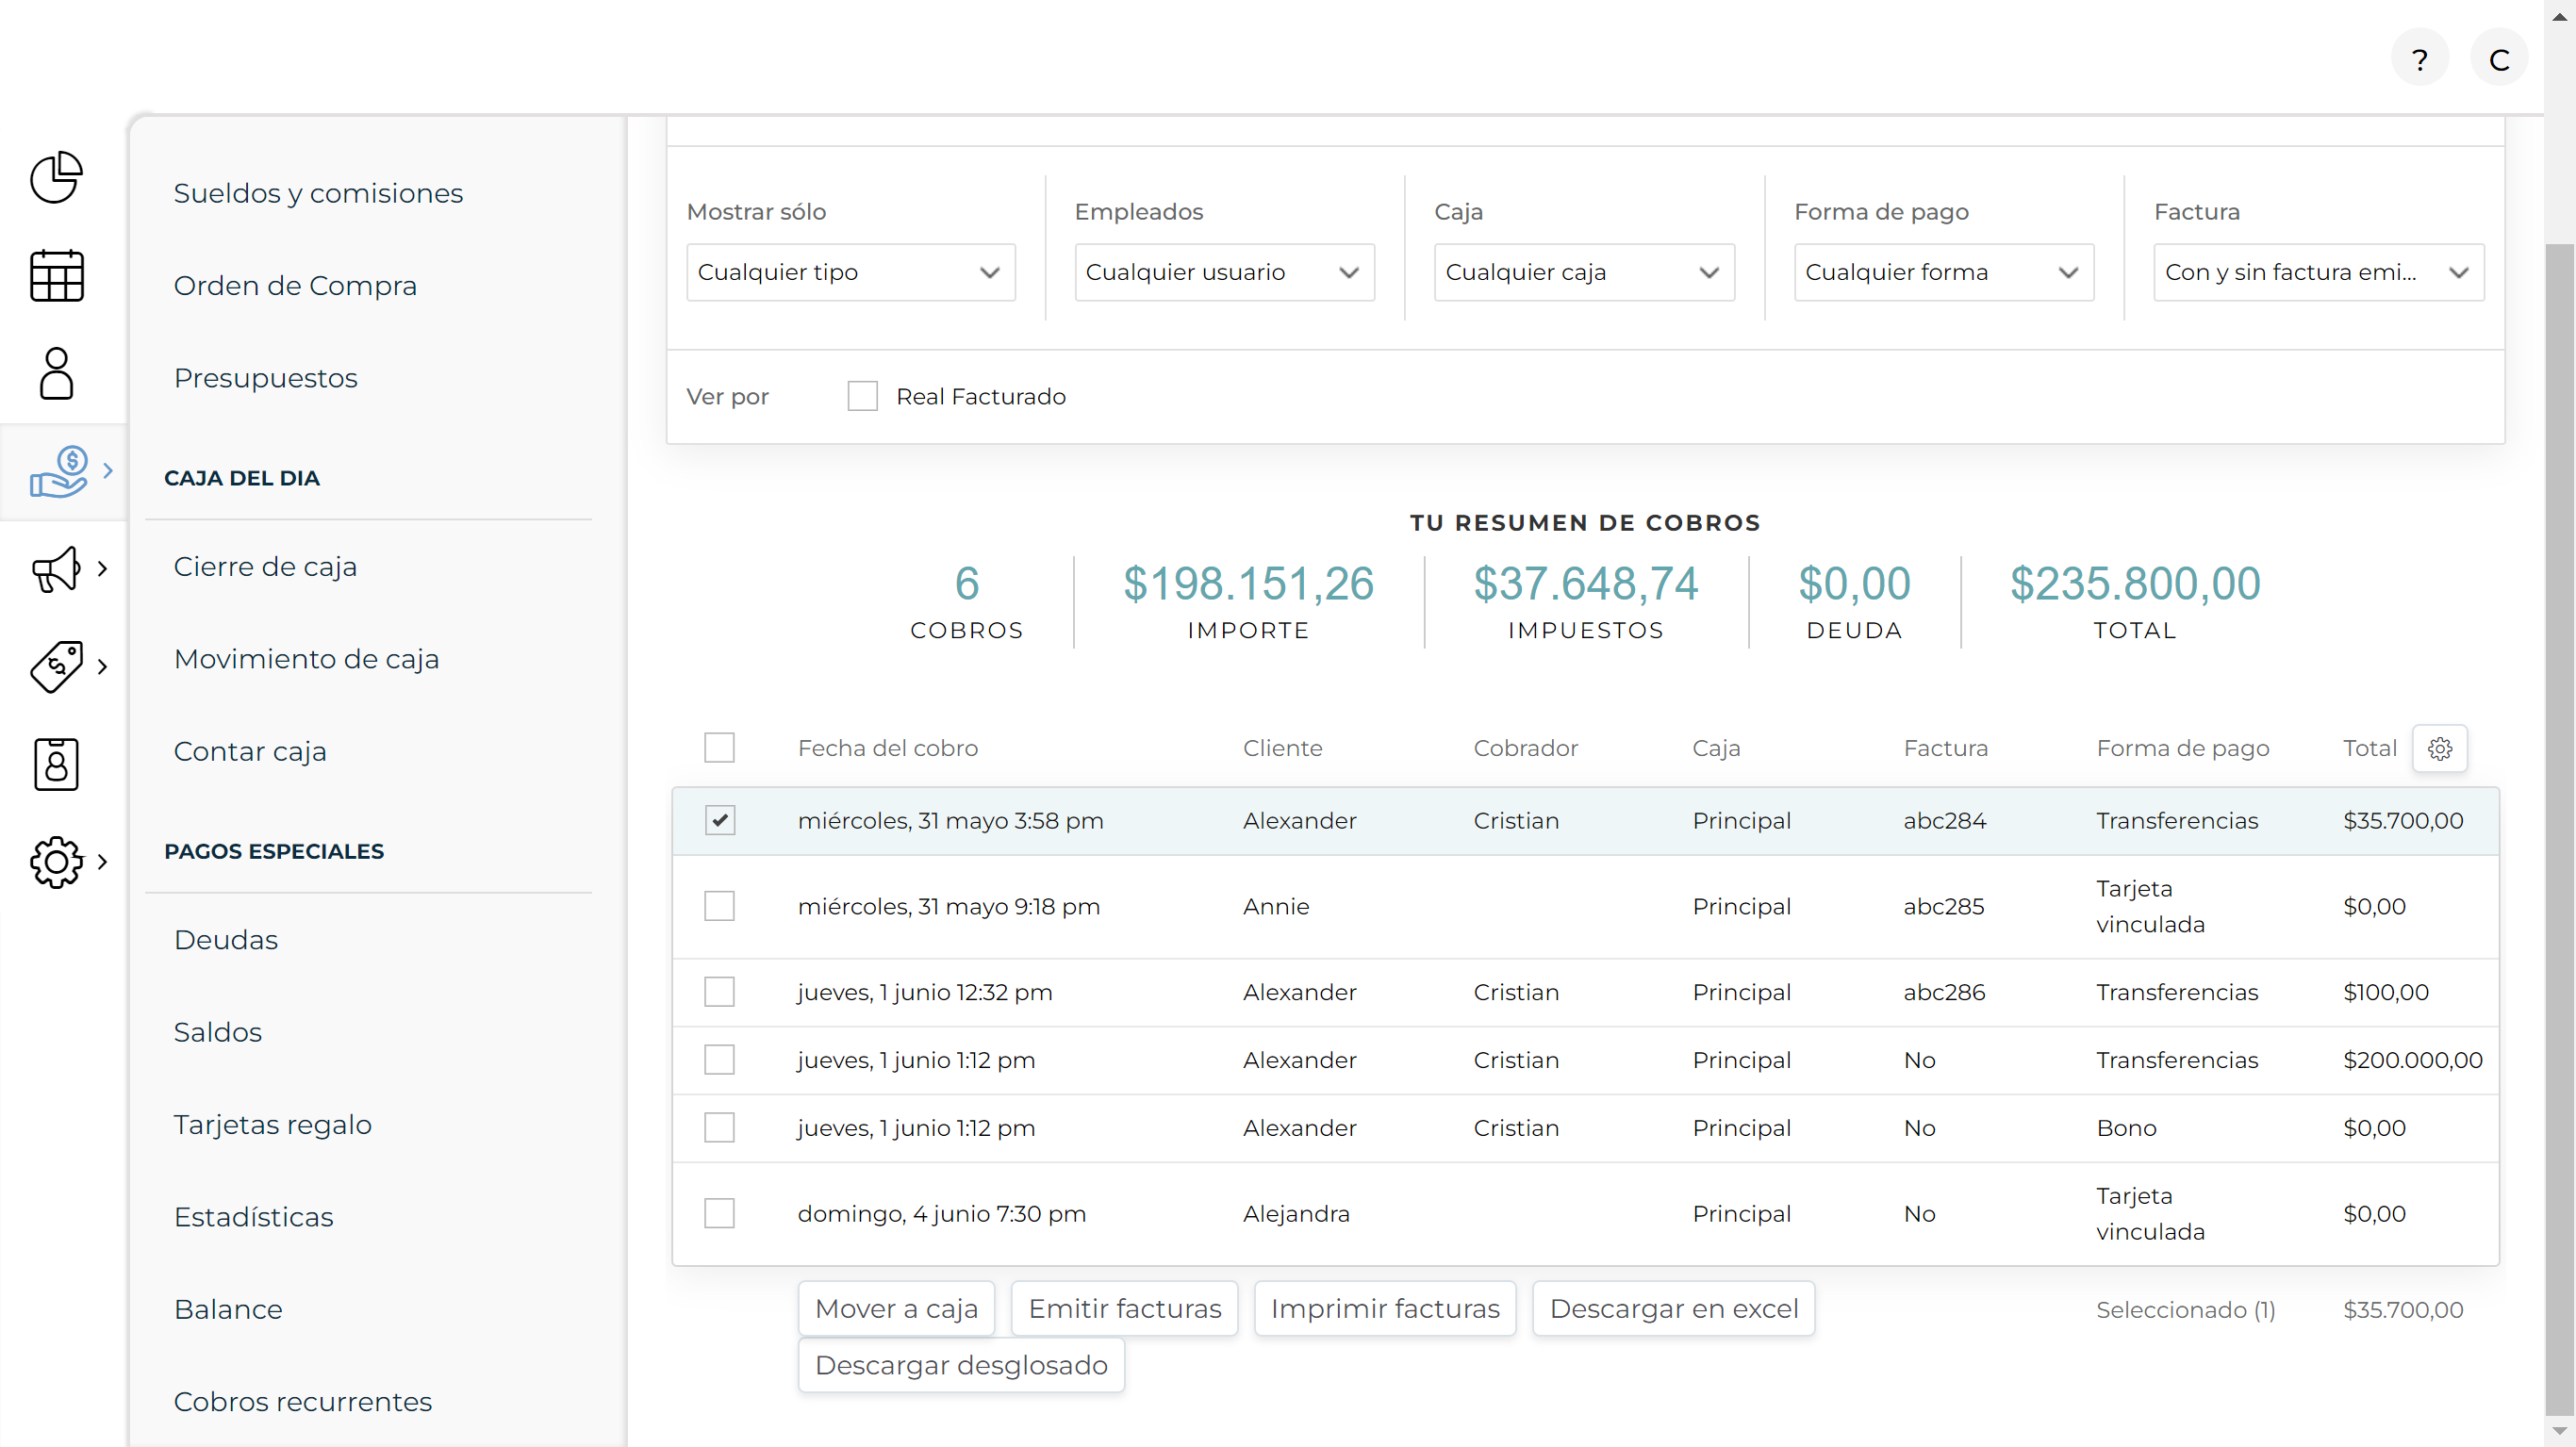The image size is (2576, 1447).
Task: Open the Forma de pago dropdown
Action: click(1943, 272)
